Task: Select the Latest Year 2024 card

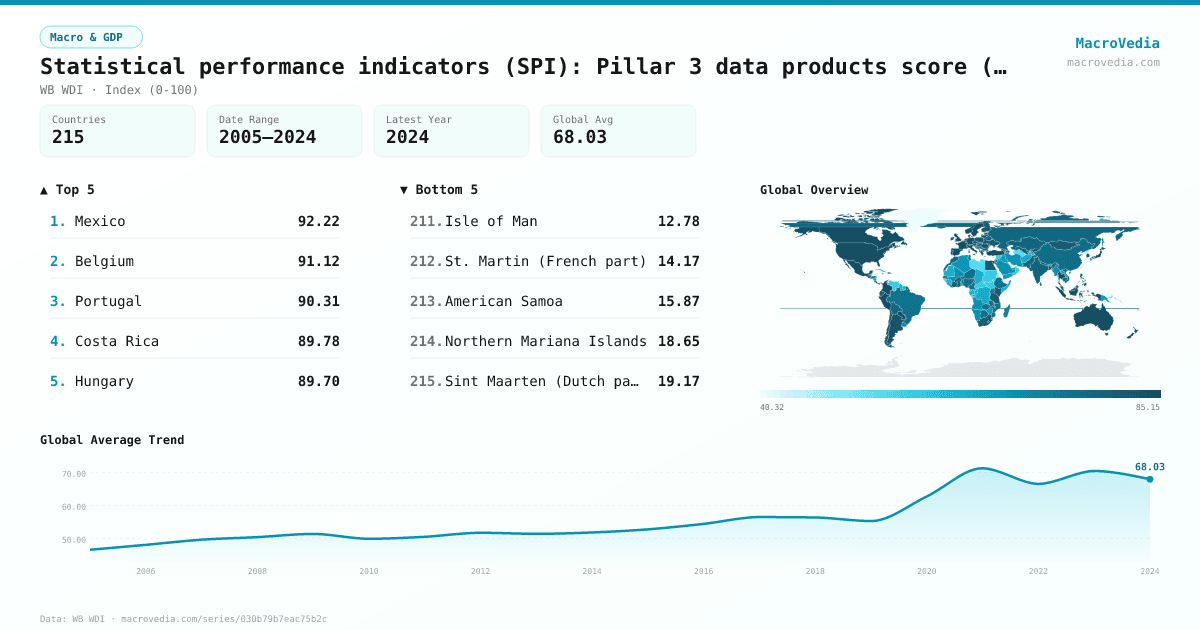Action: tap(451, 131)
